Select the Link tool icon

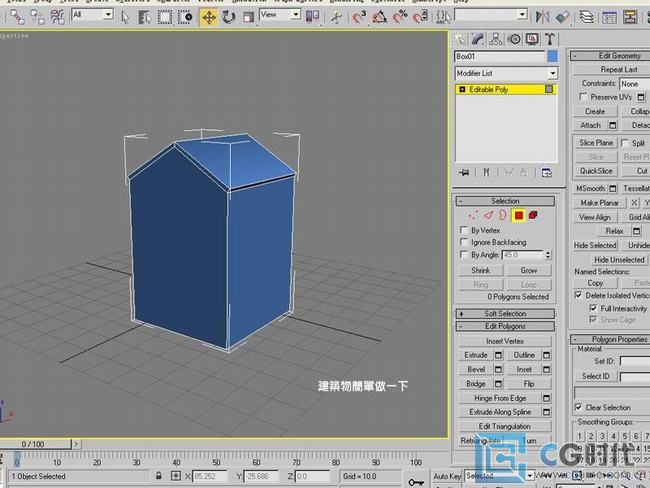coord(17,17)
